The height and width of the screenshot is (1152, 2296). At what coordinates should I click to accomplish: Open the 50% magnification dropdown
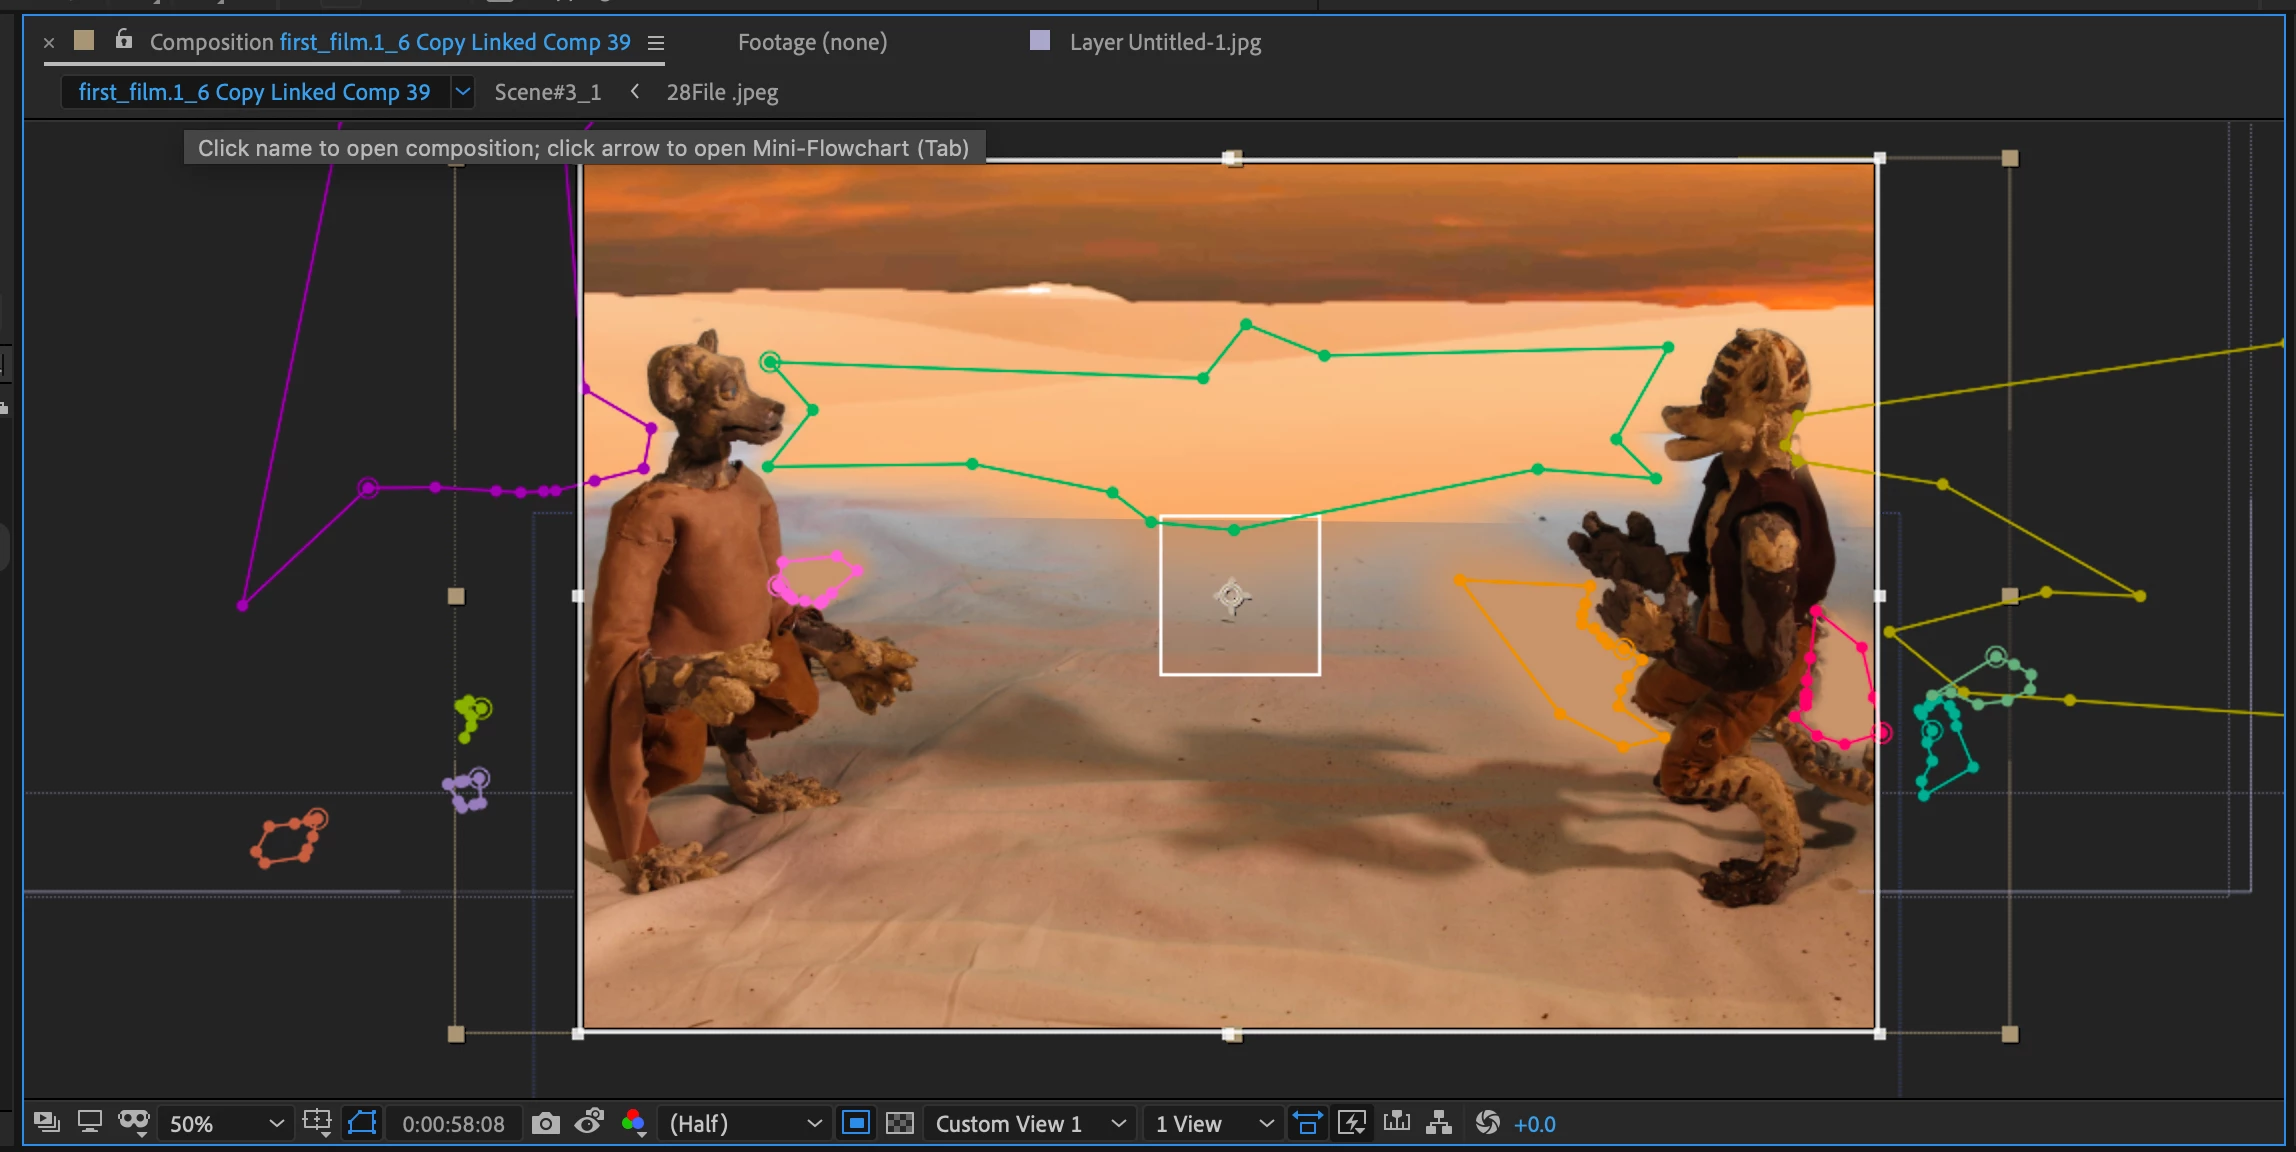[x=226, y=1123]
